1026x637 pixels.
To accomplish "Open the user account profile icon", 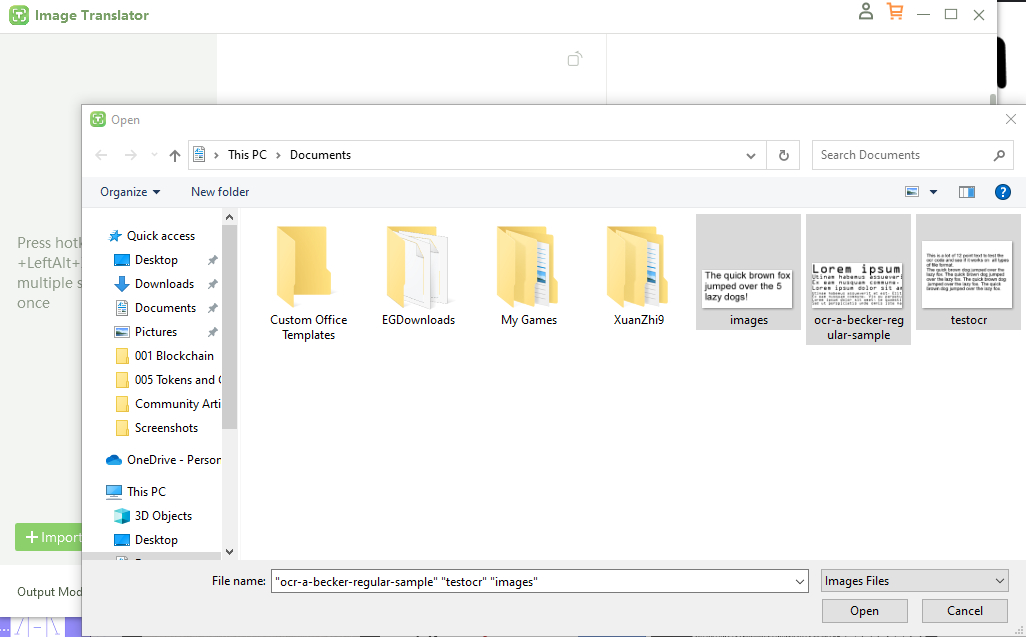I will click(866, 14).
